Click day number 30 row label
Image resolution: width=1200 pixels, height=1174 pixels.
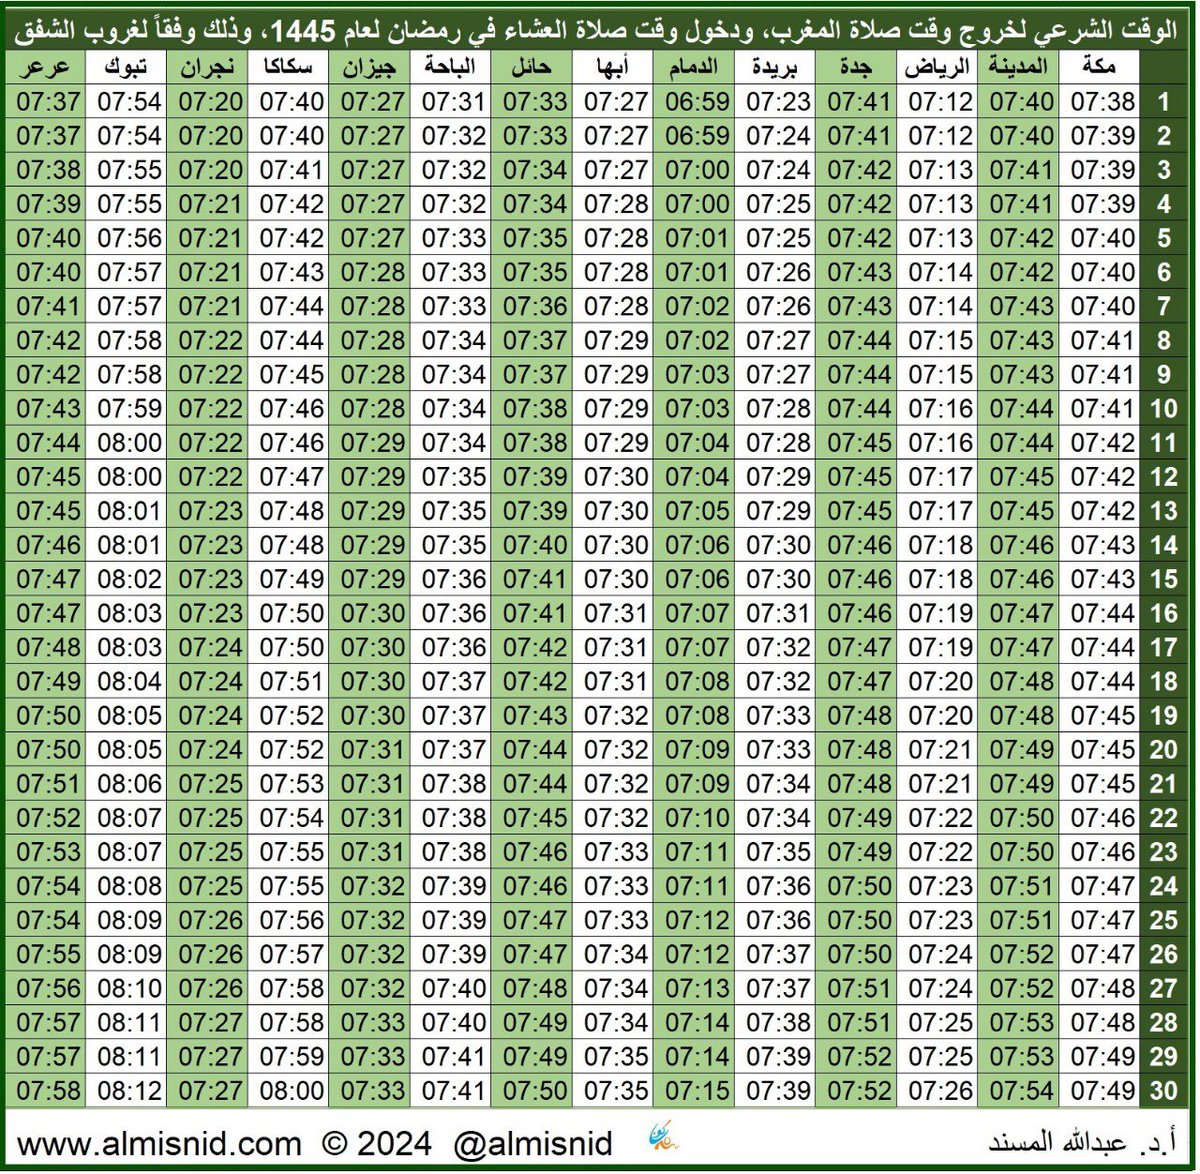(1163, 1090)
